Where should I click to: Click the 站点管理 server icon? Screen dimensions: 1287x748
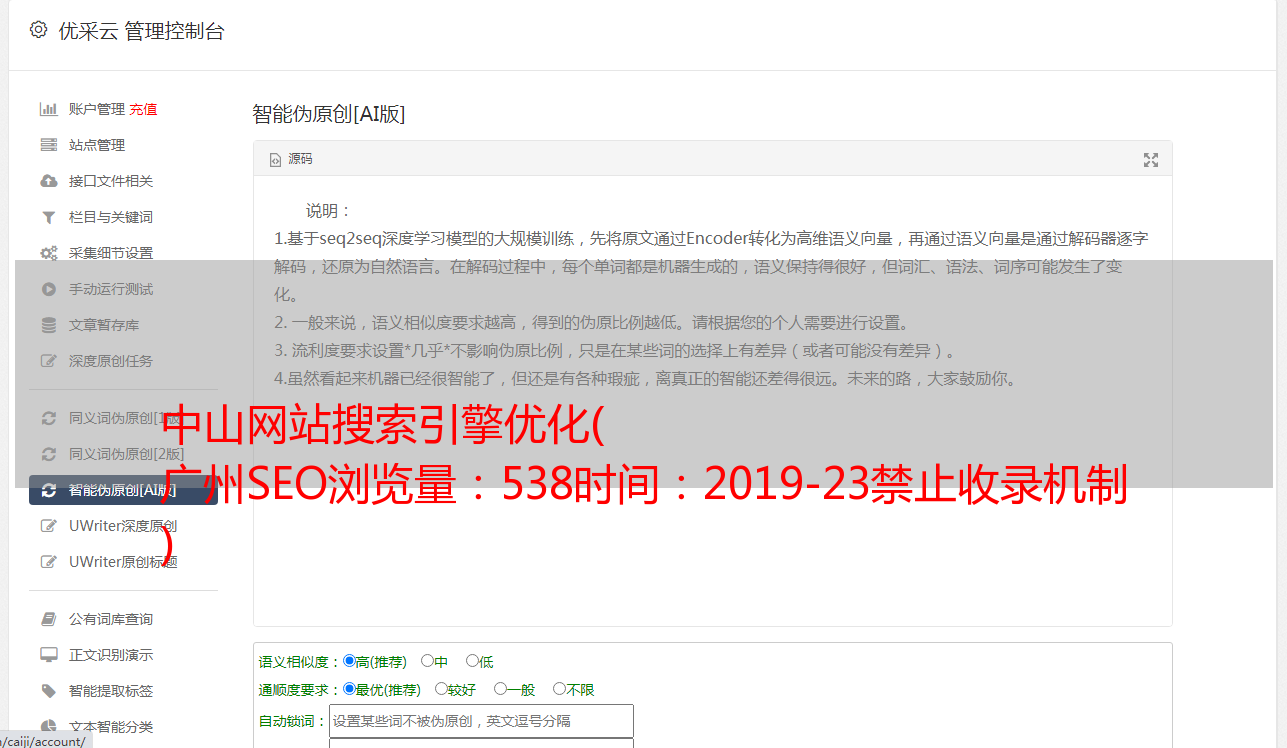coord(48,145)
